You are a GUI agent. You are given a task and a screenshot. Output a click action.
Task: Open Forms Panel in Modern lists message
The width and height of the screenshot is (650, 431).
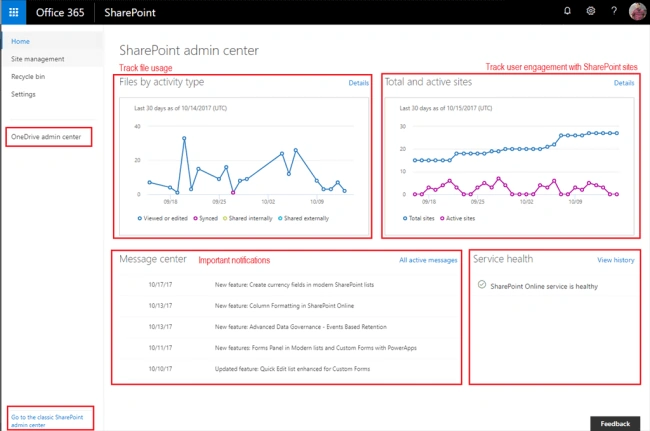[x=315, y=348]
